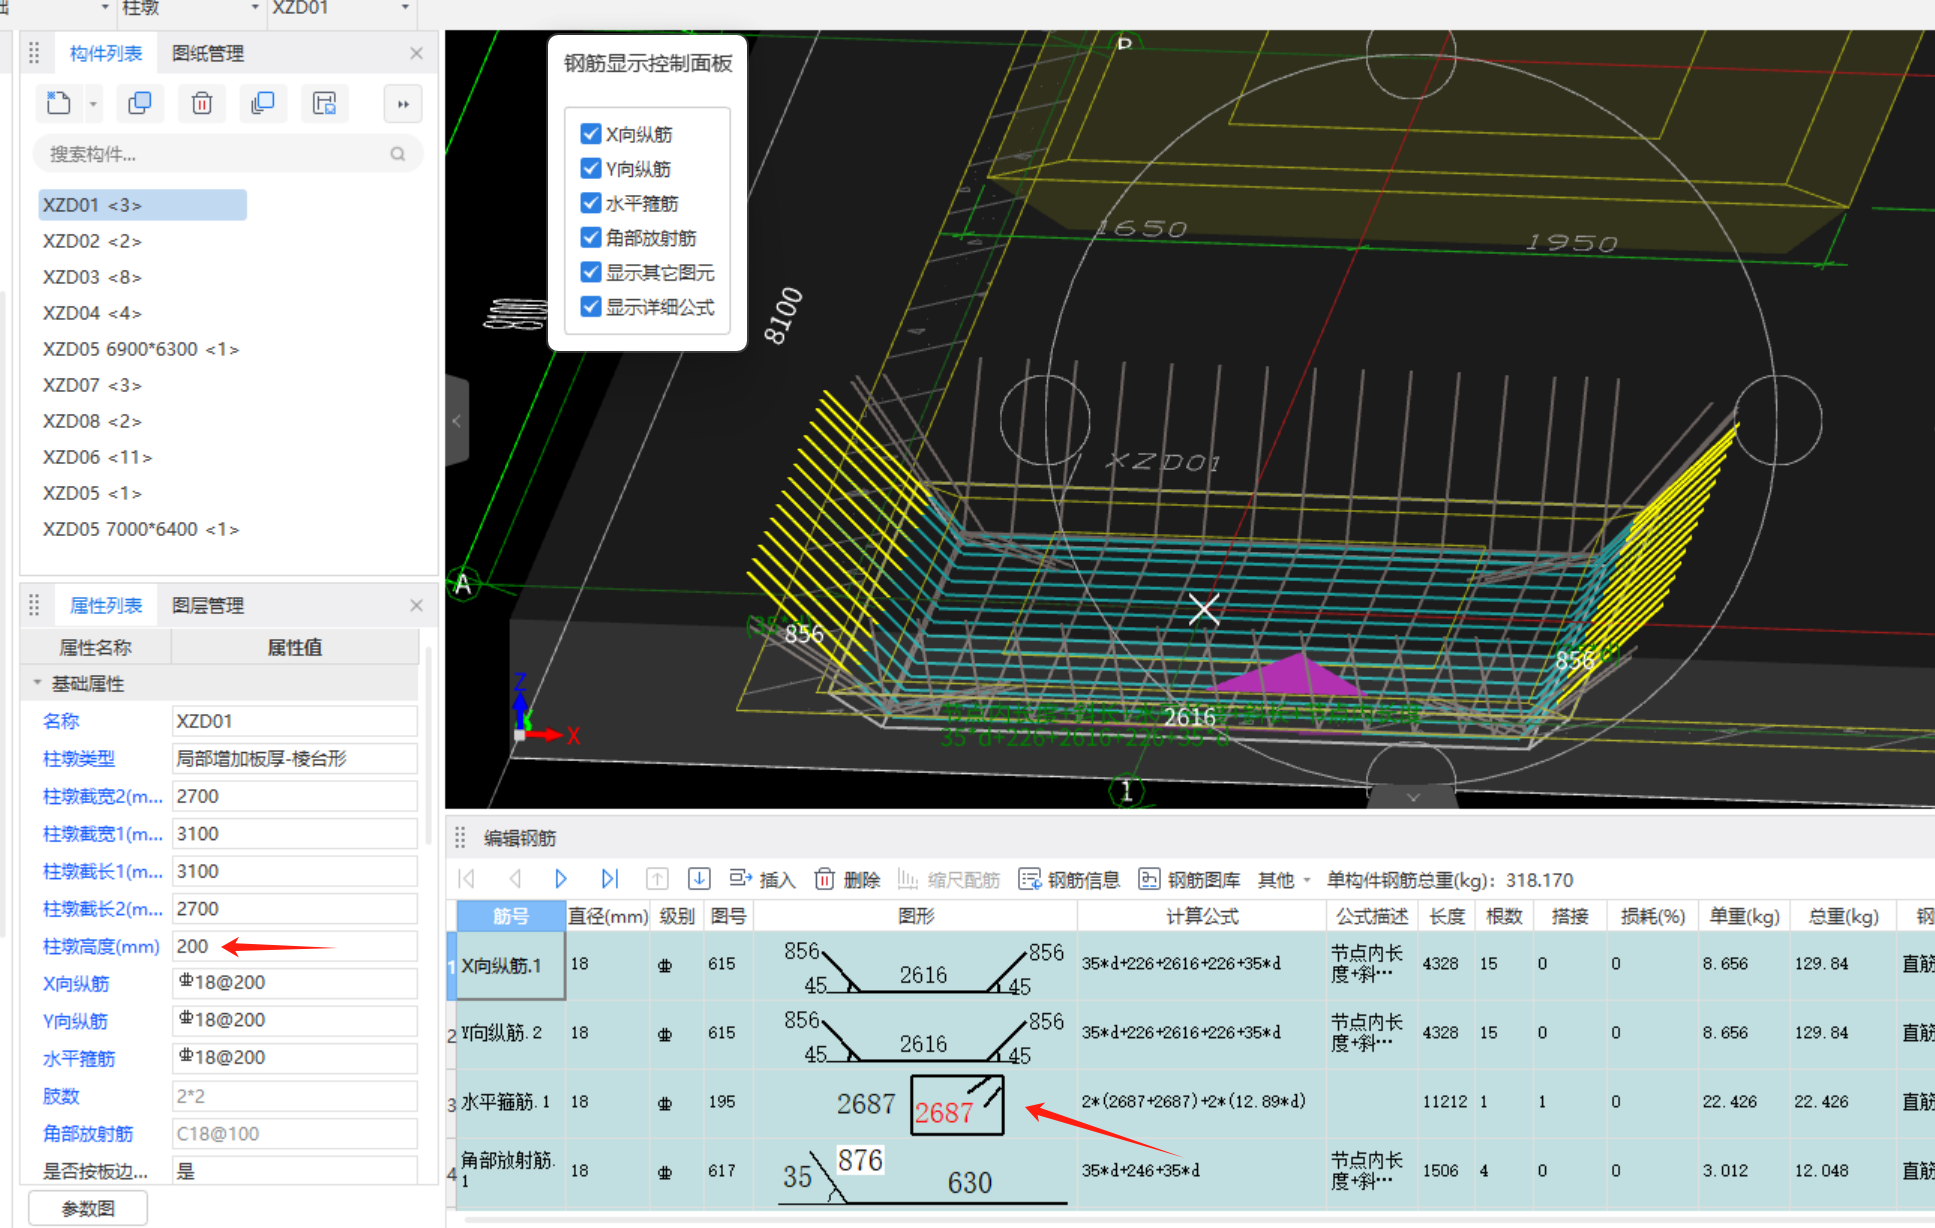Image resolution: width=1935 pixels, height=1228 pixels.
Task: Click the copy component icon
Action: pyautogui.click(x=140, y=103)
